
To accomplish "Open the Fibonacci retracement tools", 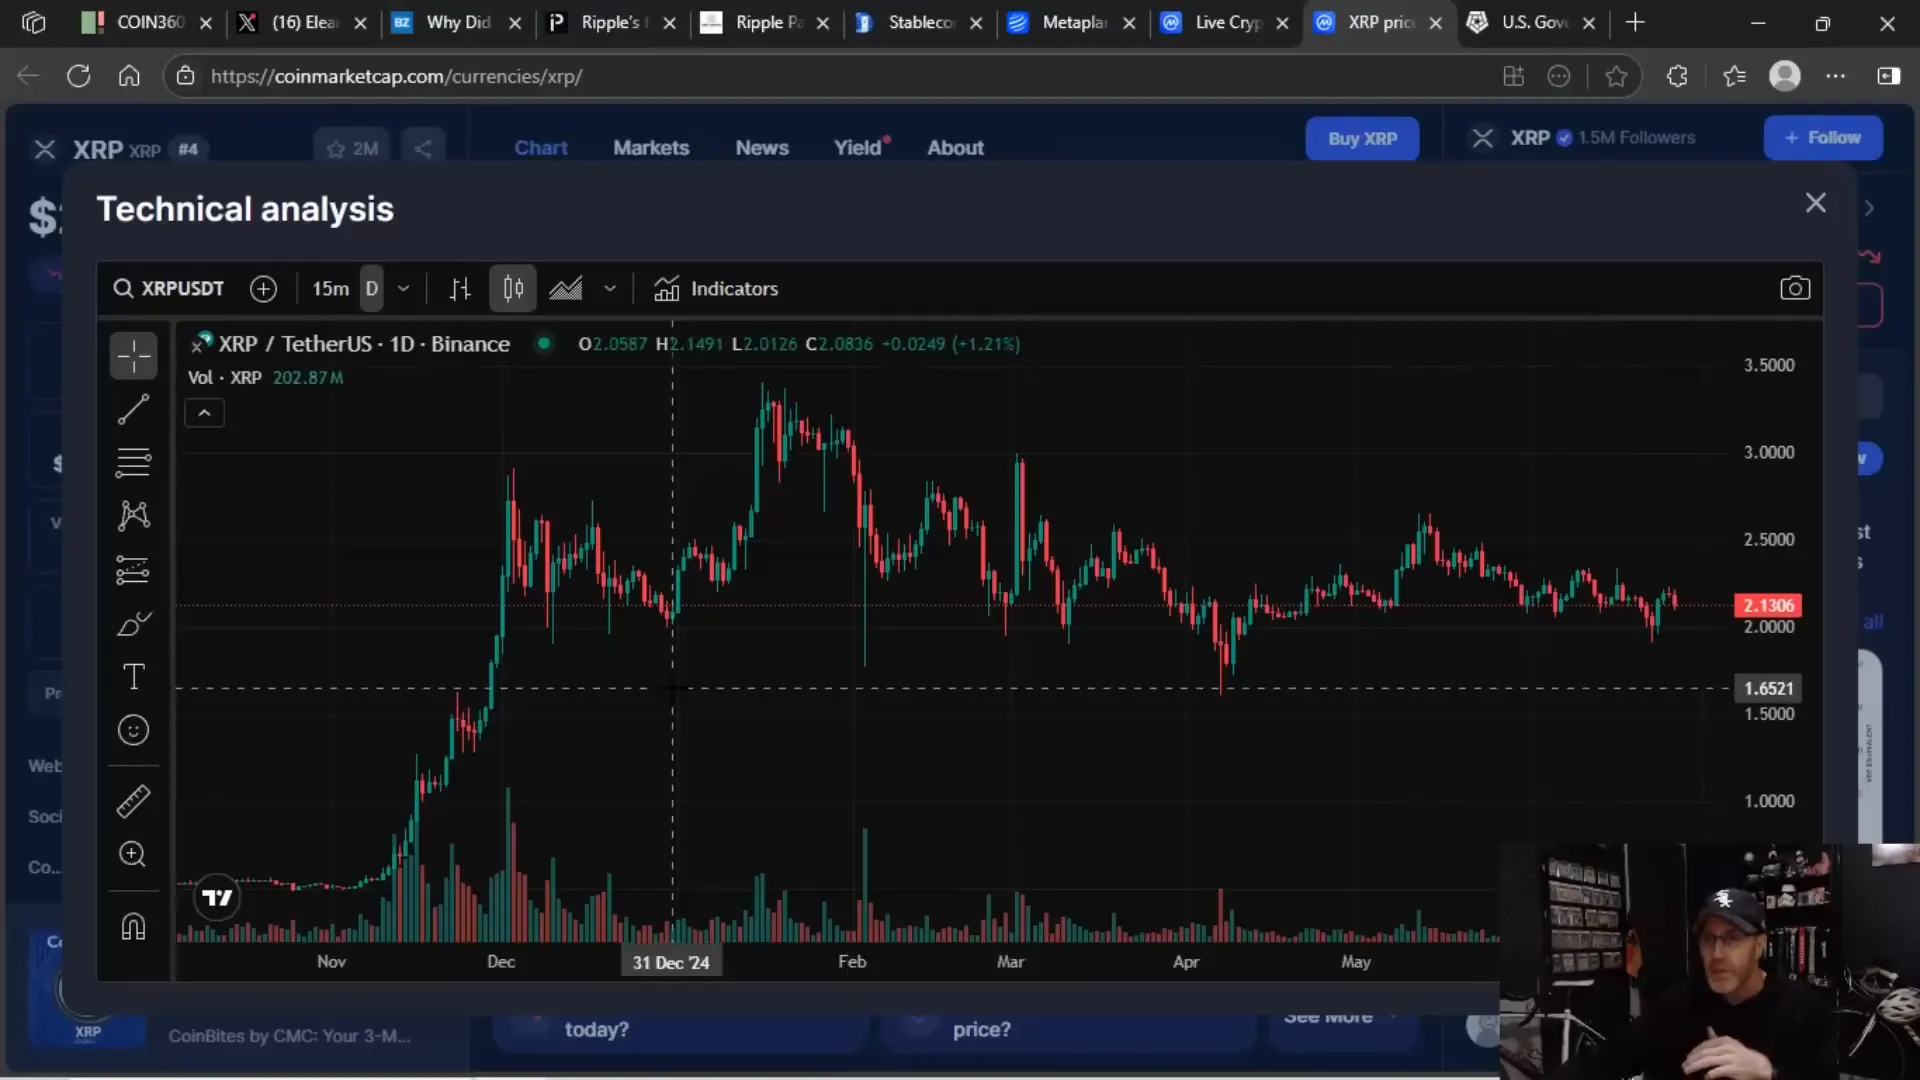I will click(x=133, y=462).
